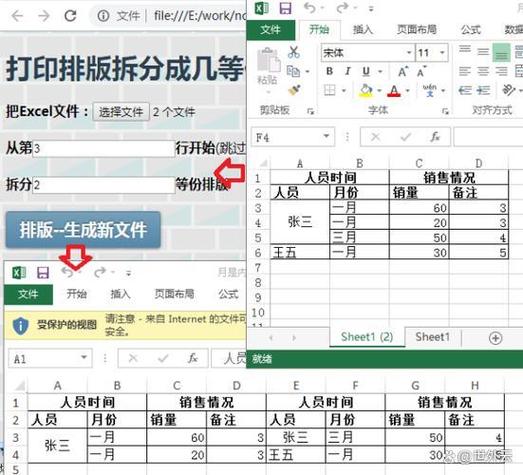Click Insert Function fx beside the F4 box
Image resolution: width=523 pixels, height=475 pixels.
point(435,137)
